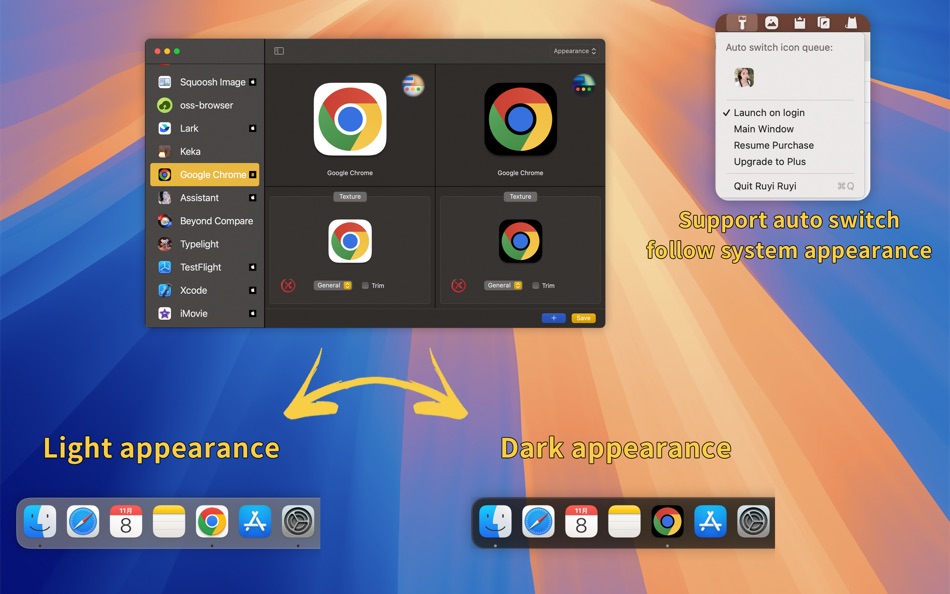Open Notes in the light appearance dock

169,521
